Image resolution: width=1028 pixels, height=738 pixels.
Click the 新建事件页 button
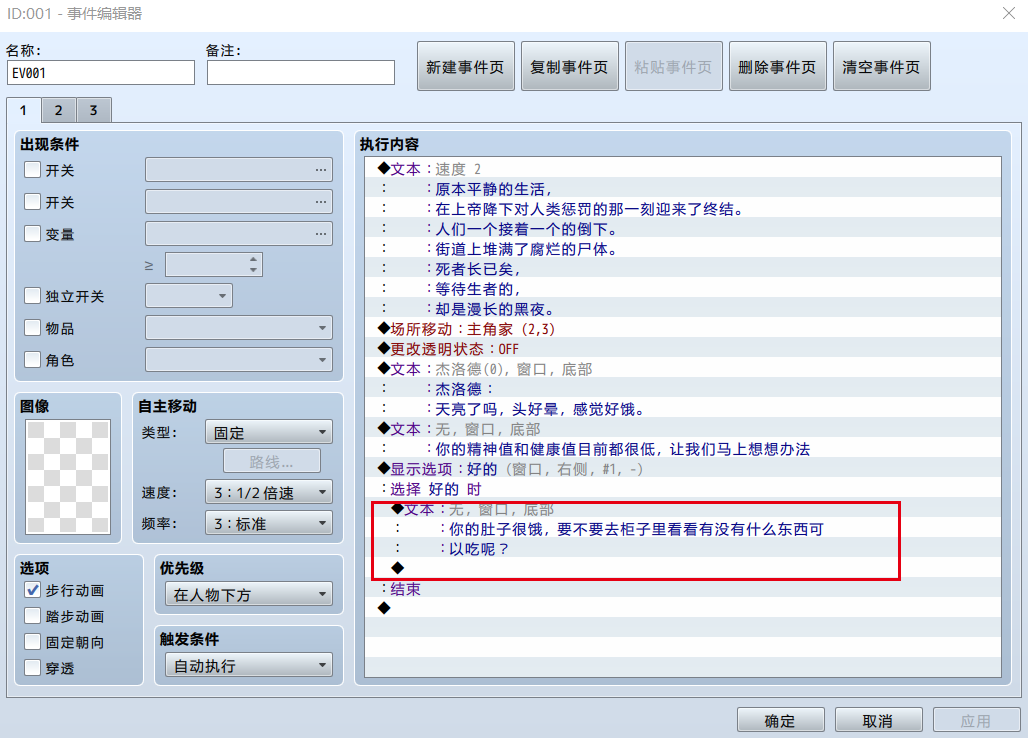point(465,66)
